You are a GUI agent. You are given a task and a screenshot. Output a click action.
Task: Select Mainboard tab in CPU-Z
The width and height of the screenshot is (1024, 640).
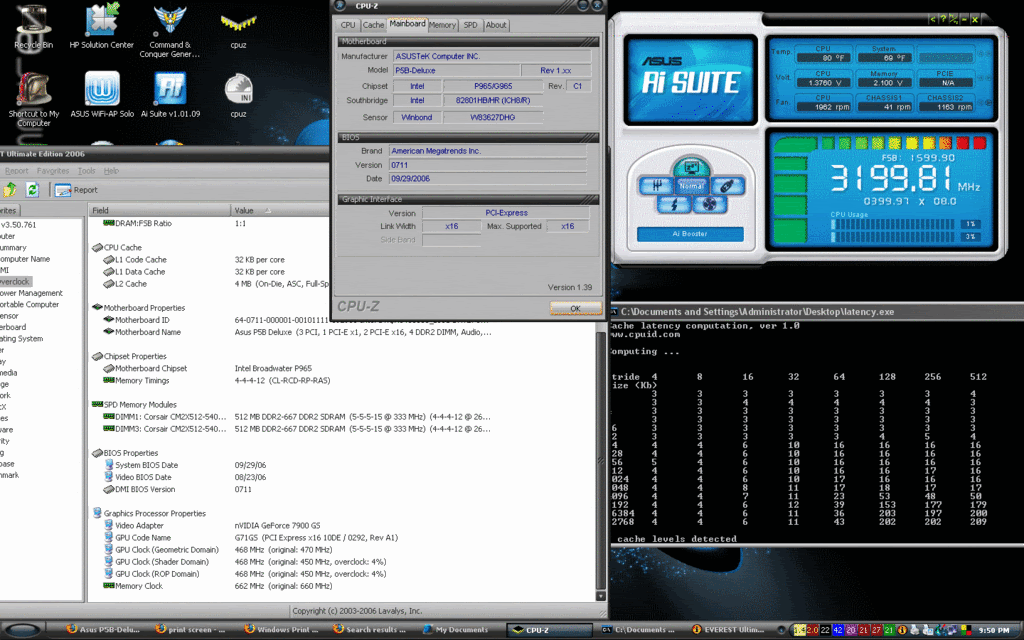407,24
